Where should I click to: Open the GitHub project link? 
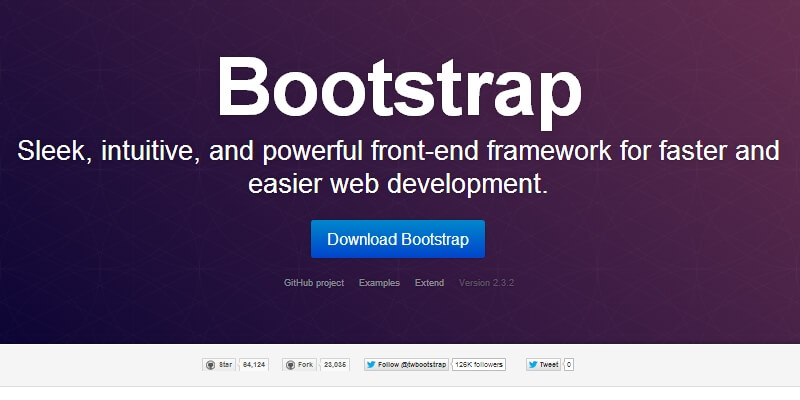tap(314, 283)
